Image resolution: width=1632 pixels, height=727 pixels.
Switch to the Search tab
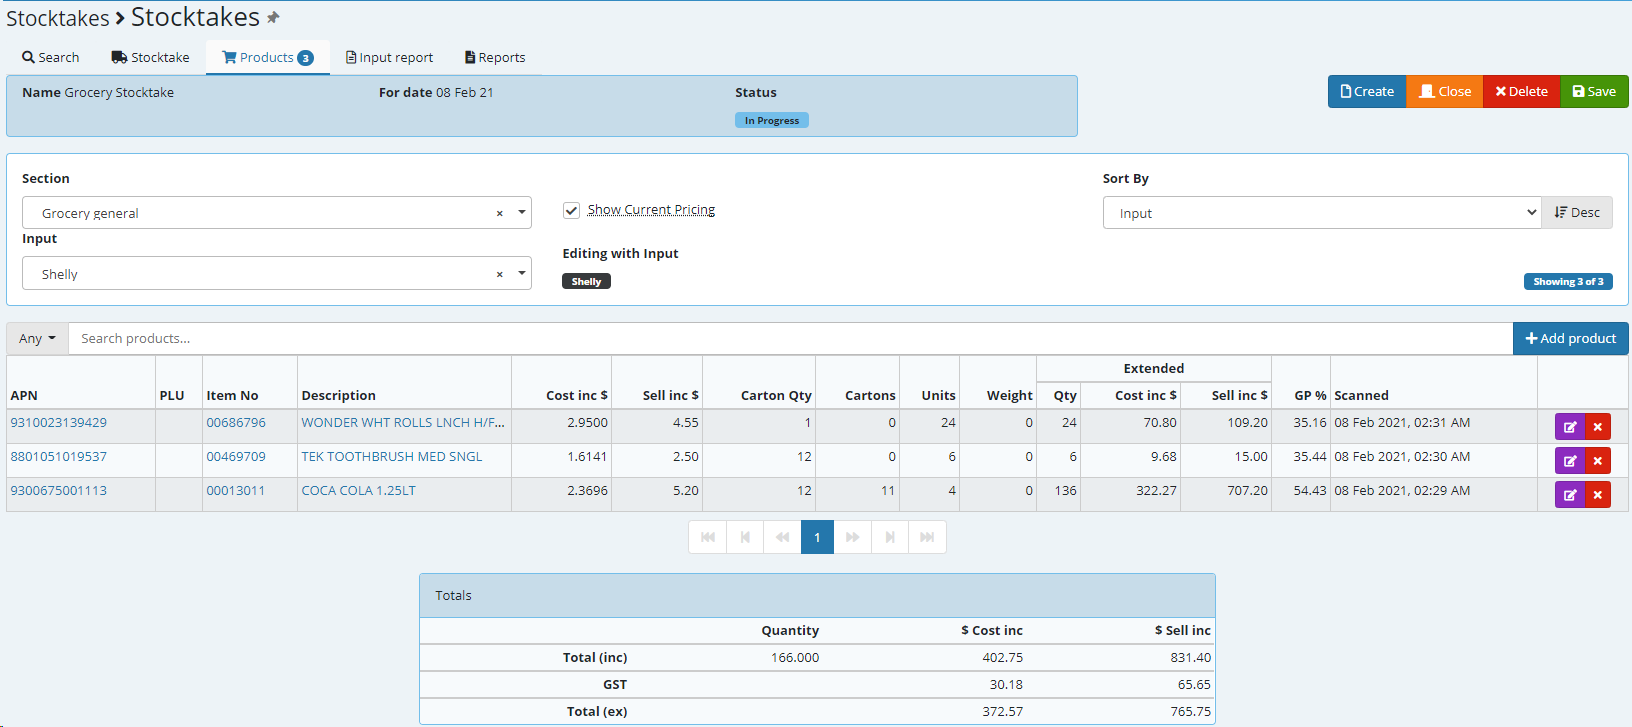(x=51, y=57)
